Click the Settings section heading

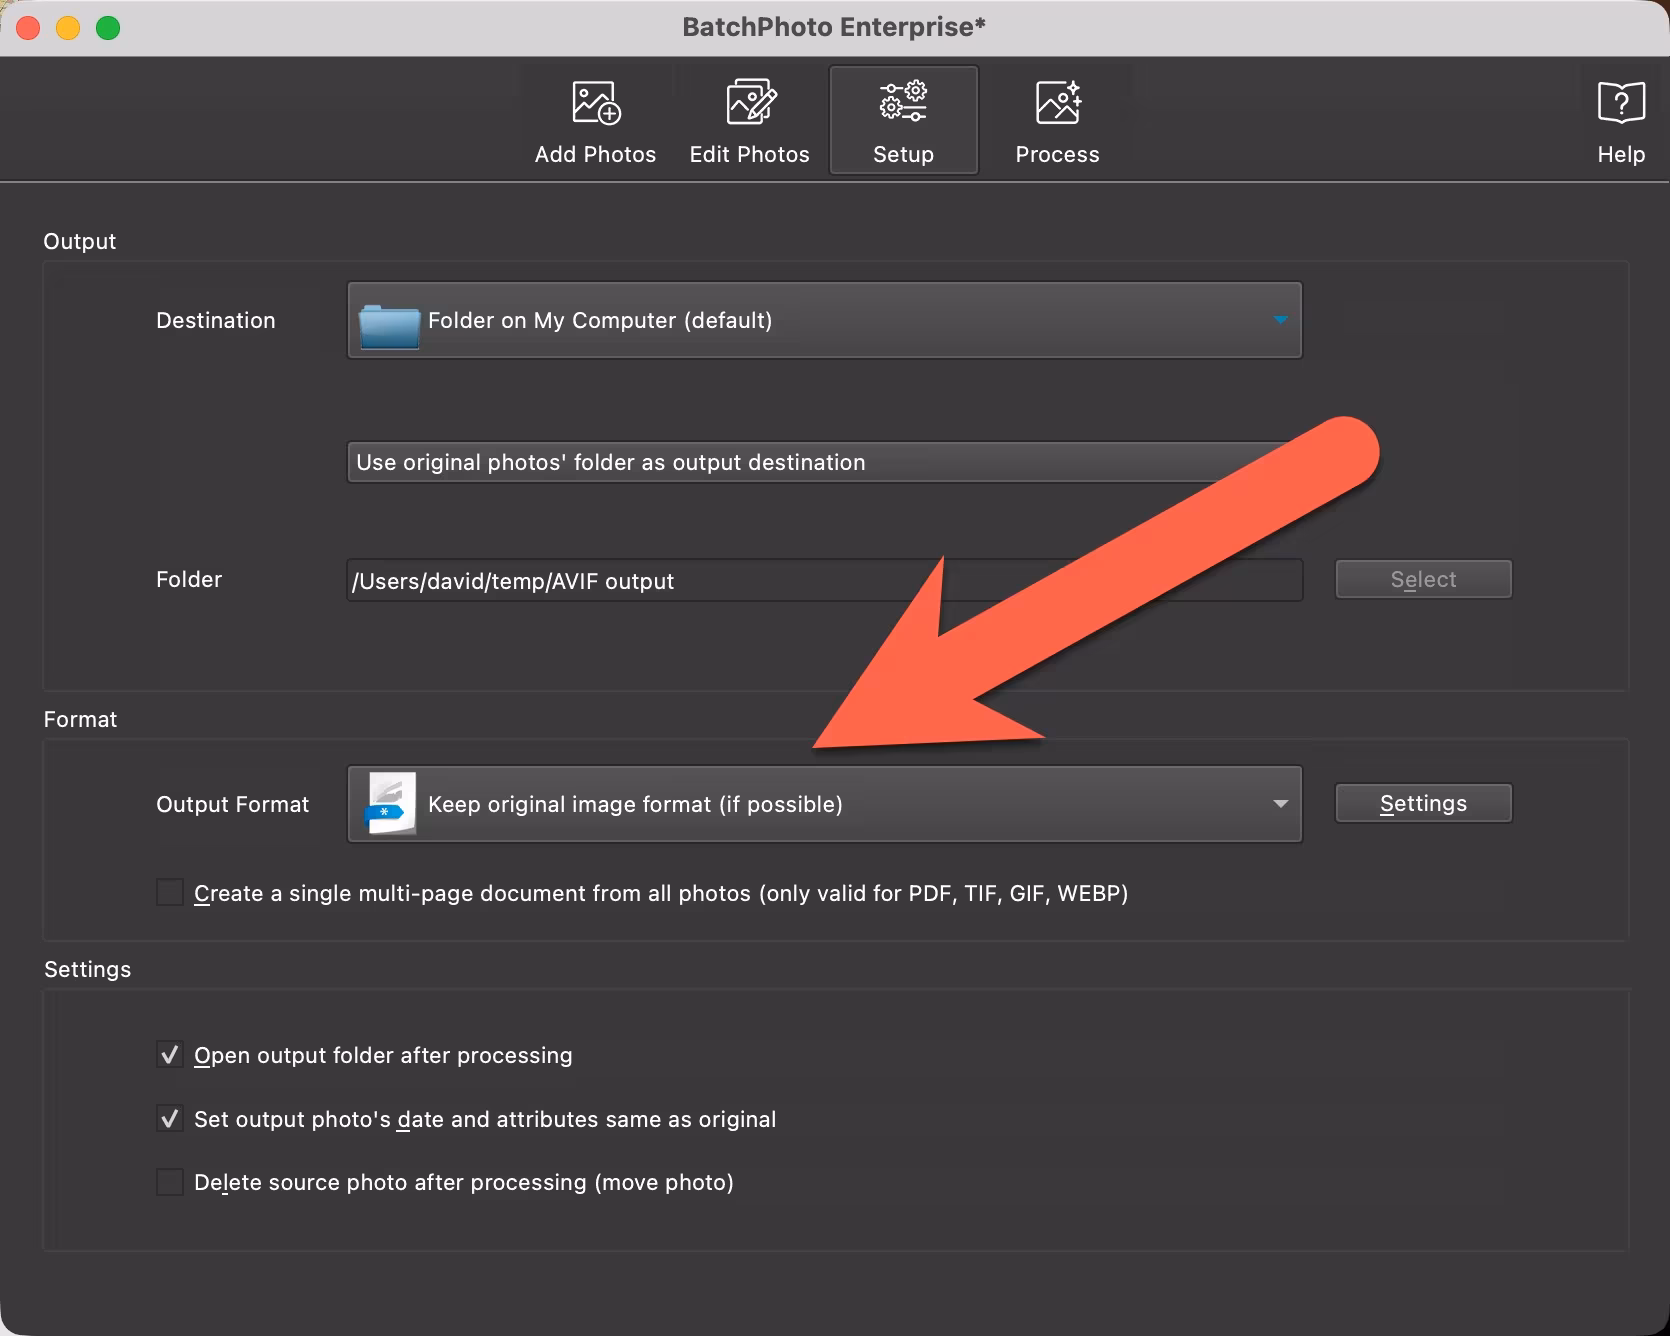87,969
